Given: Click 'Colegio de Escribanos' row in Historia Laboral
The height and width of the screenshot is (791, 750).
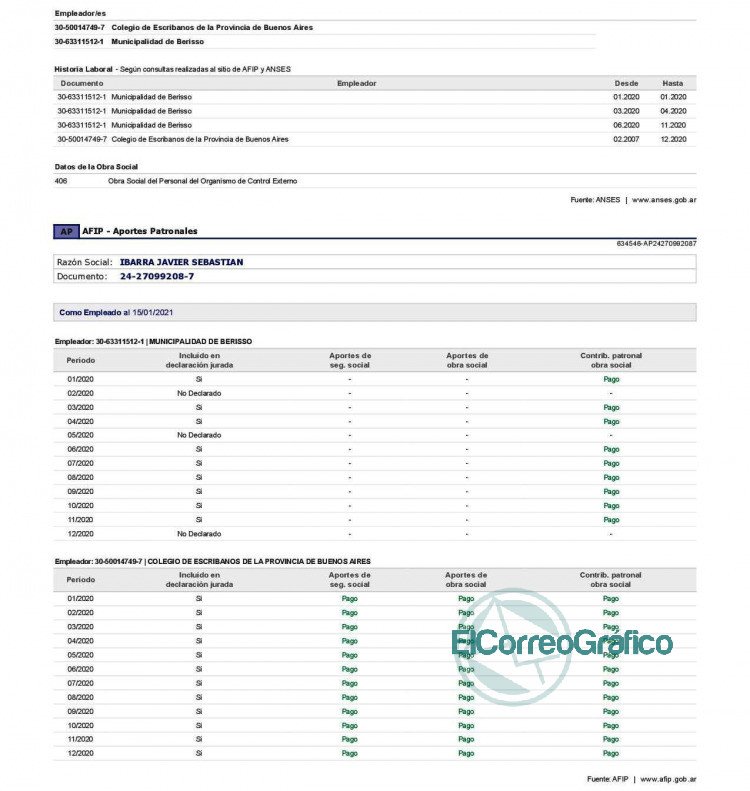Looking at the screenshot, I should pyautogui.click(x=375, y=139).
